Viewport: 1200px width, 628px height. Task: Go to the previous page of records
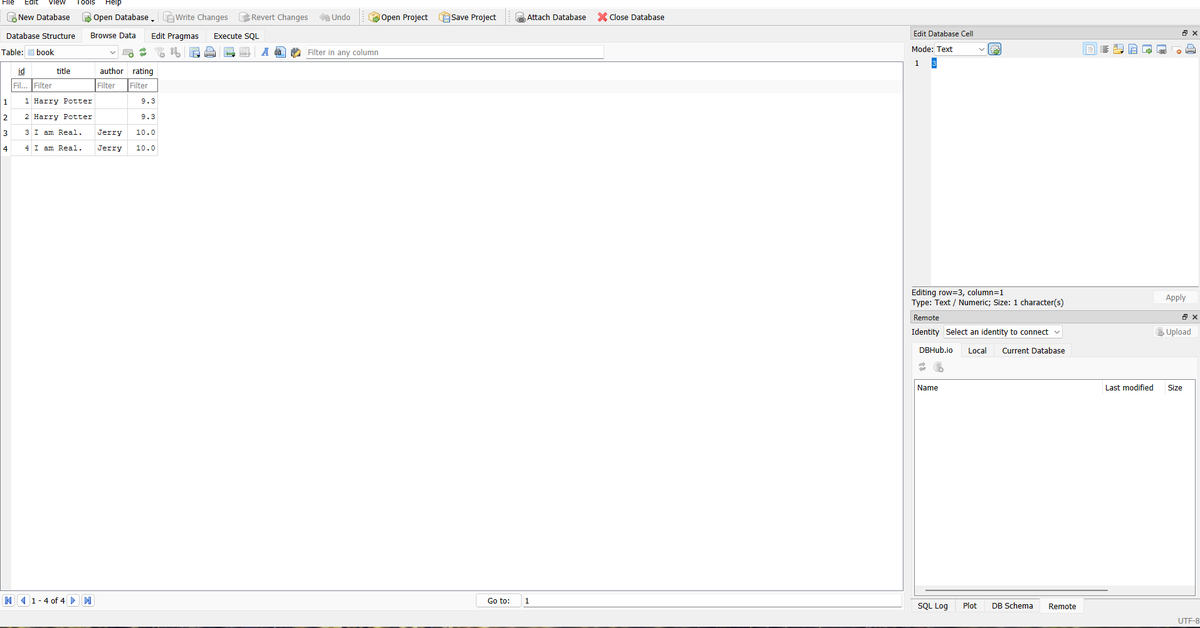pos(23,601)
